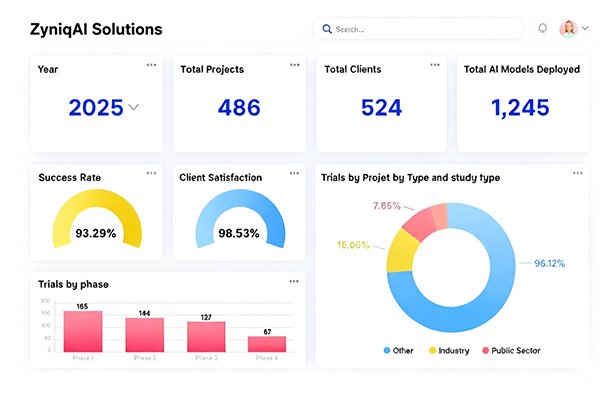Open the Success Rate card more options
The width and height of the screenshot is (600, 400).
[151, 173]
